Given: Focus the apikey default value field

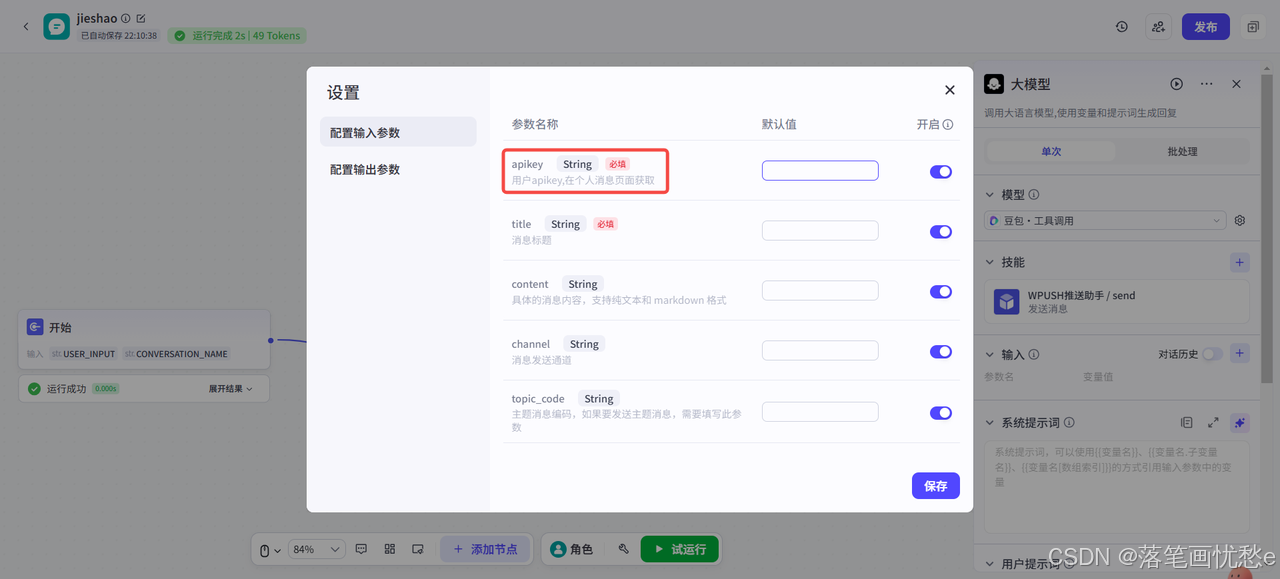Looking at the screenshot, I should 820,171.
